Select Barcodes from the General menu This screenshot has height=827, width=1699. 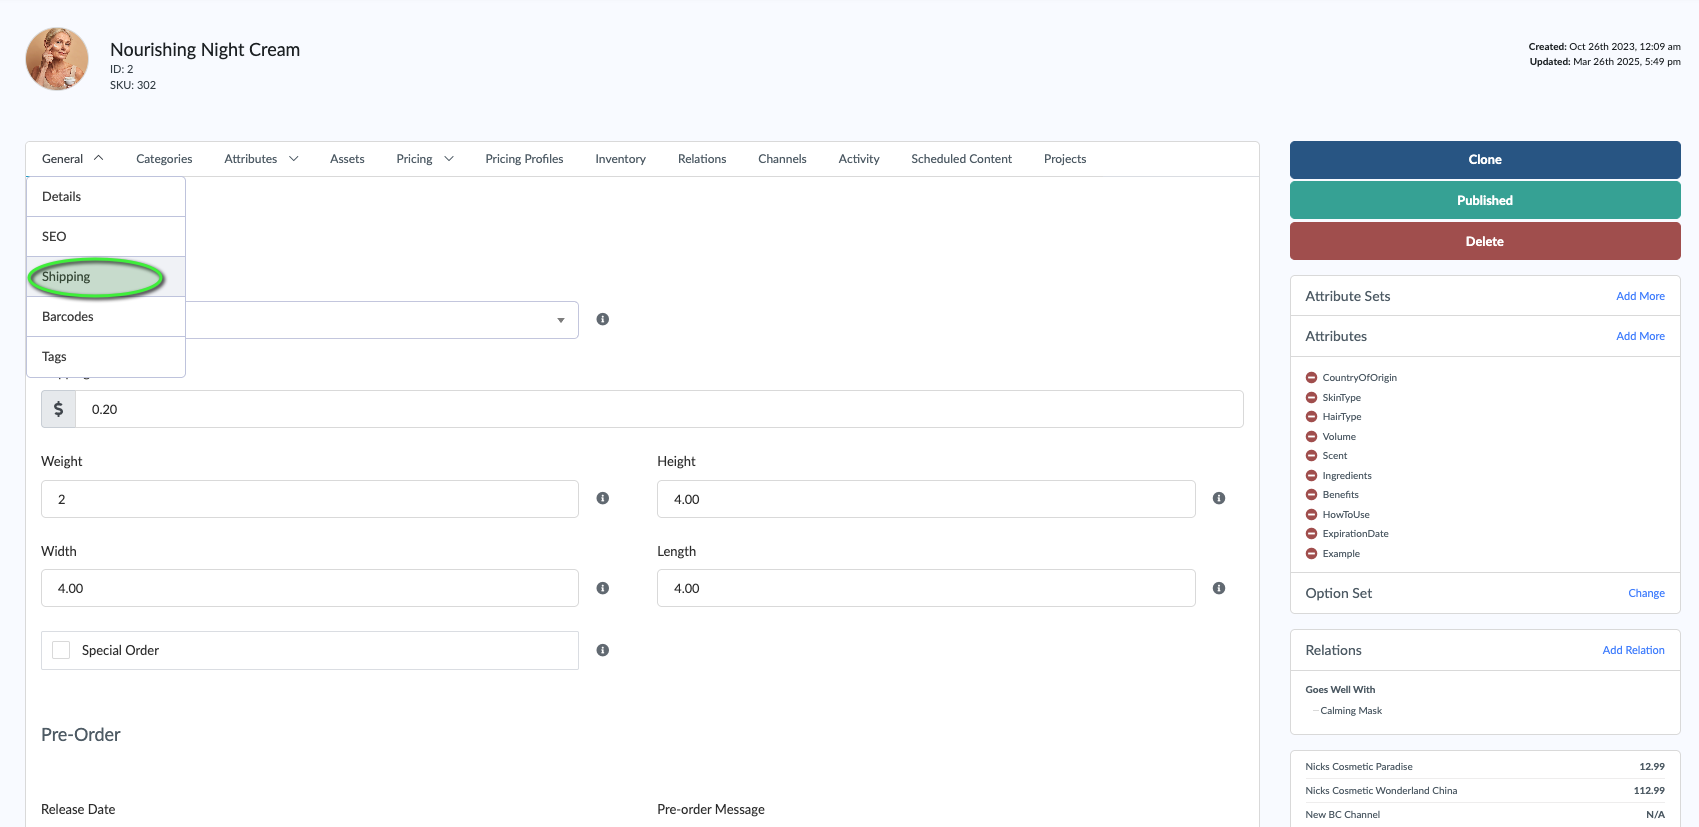point(68,317)
